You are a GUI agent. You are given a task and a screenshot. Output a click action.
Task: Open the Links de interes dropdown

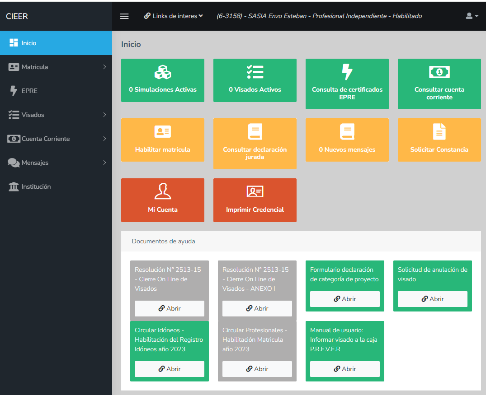173,16
